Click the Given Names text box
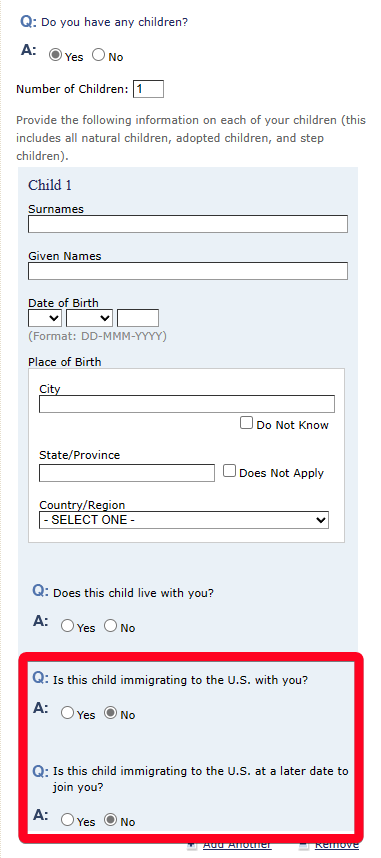The image size is (381, 858). (188, 271)
